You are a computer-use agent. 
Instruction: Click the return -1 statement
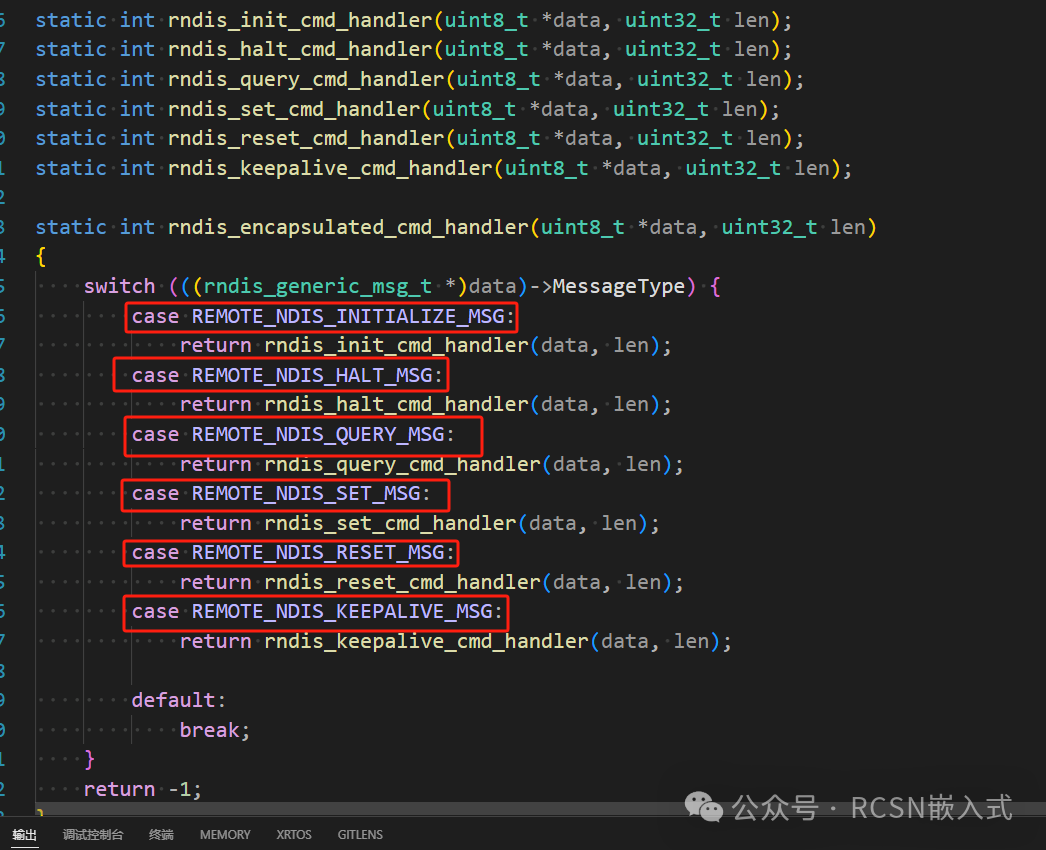tap(142, 789)
